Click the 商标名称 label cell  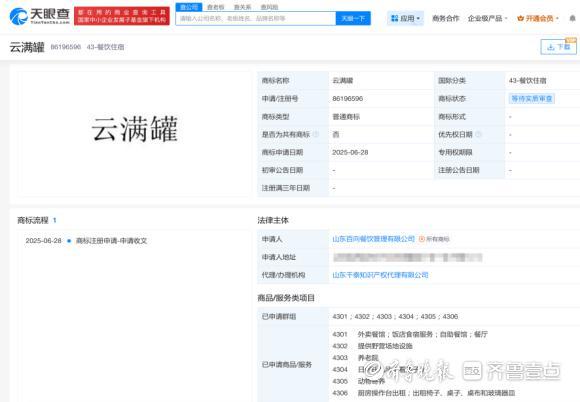tap(293, 80)
